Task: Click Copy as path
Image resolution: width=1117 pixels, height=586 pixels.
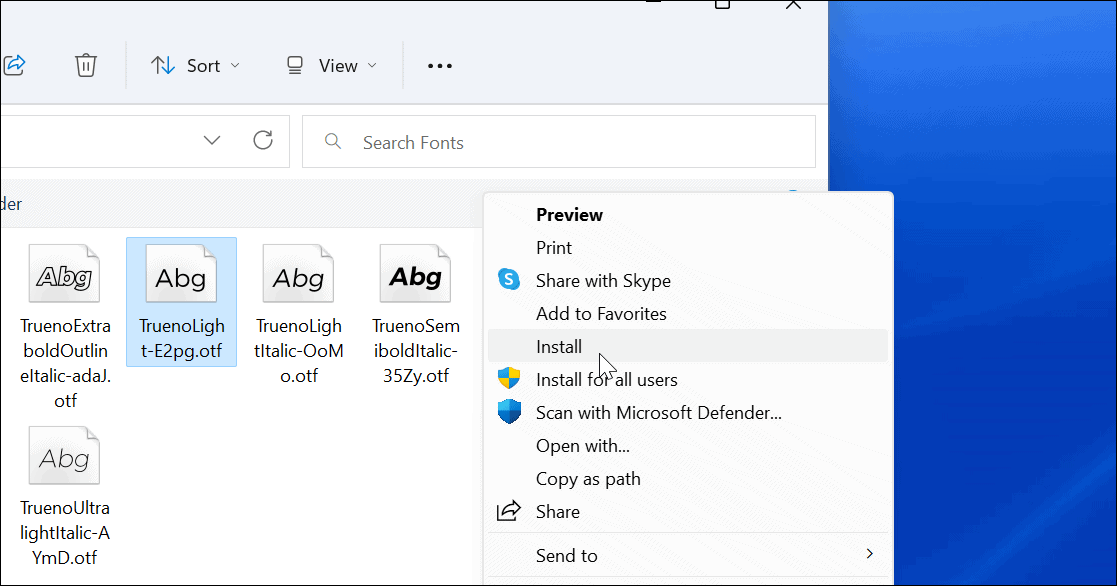Action: pos(588,478)
